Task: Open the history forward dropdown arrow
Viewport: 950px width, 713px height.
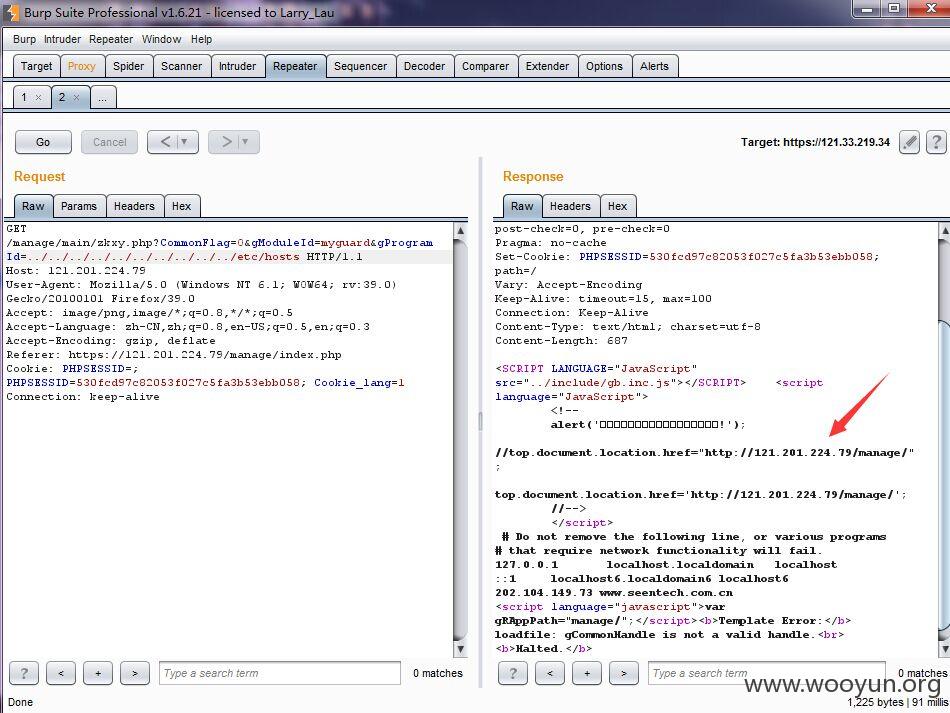Action: pyautogui.click(x=245, y=142)
